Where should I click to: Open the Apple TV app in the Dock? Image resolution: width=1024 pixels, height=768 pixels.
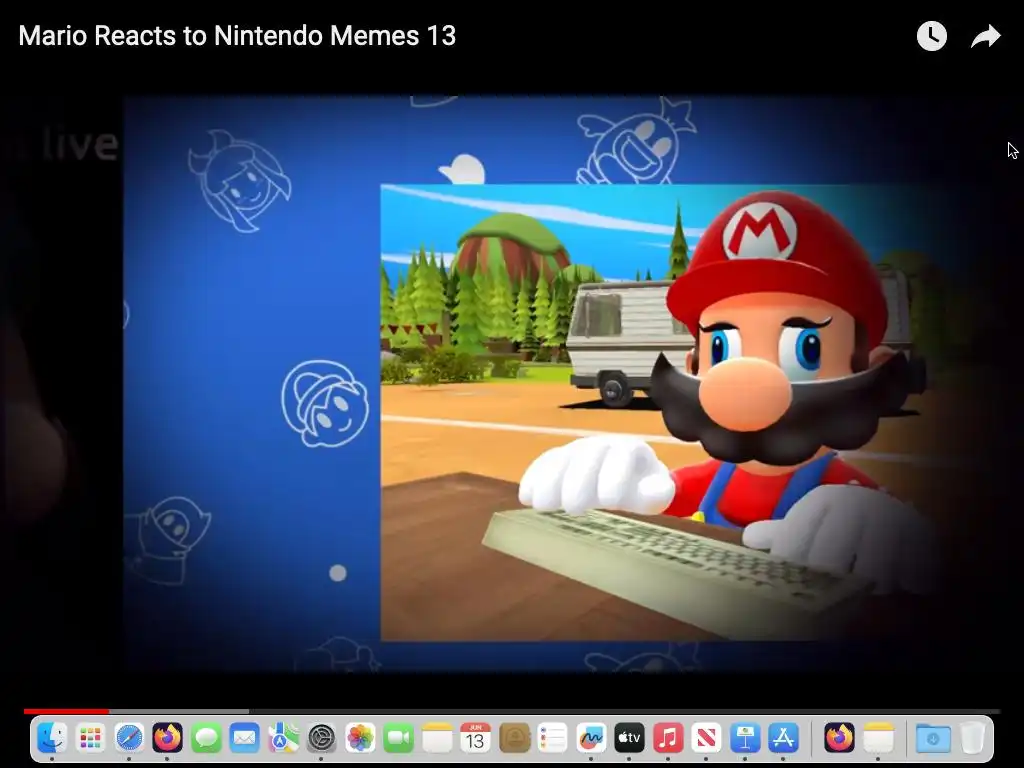pyautogui.click(x=630, y=738)
